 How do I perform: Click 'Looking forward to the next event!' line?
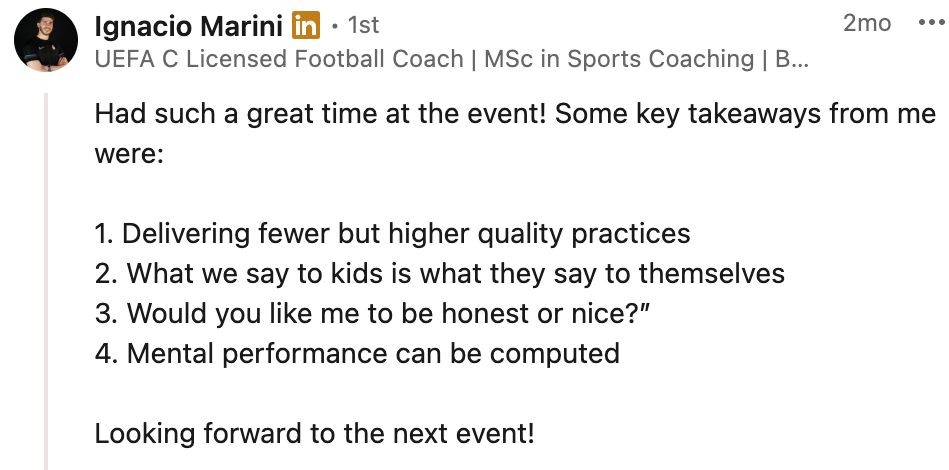click(314, 435)
